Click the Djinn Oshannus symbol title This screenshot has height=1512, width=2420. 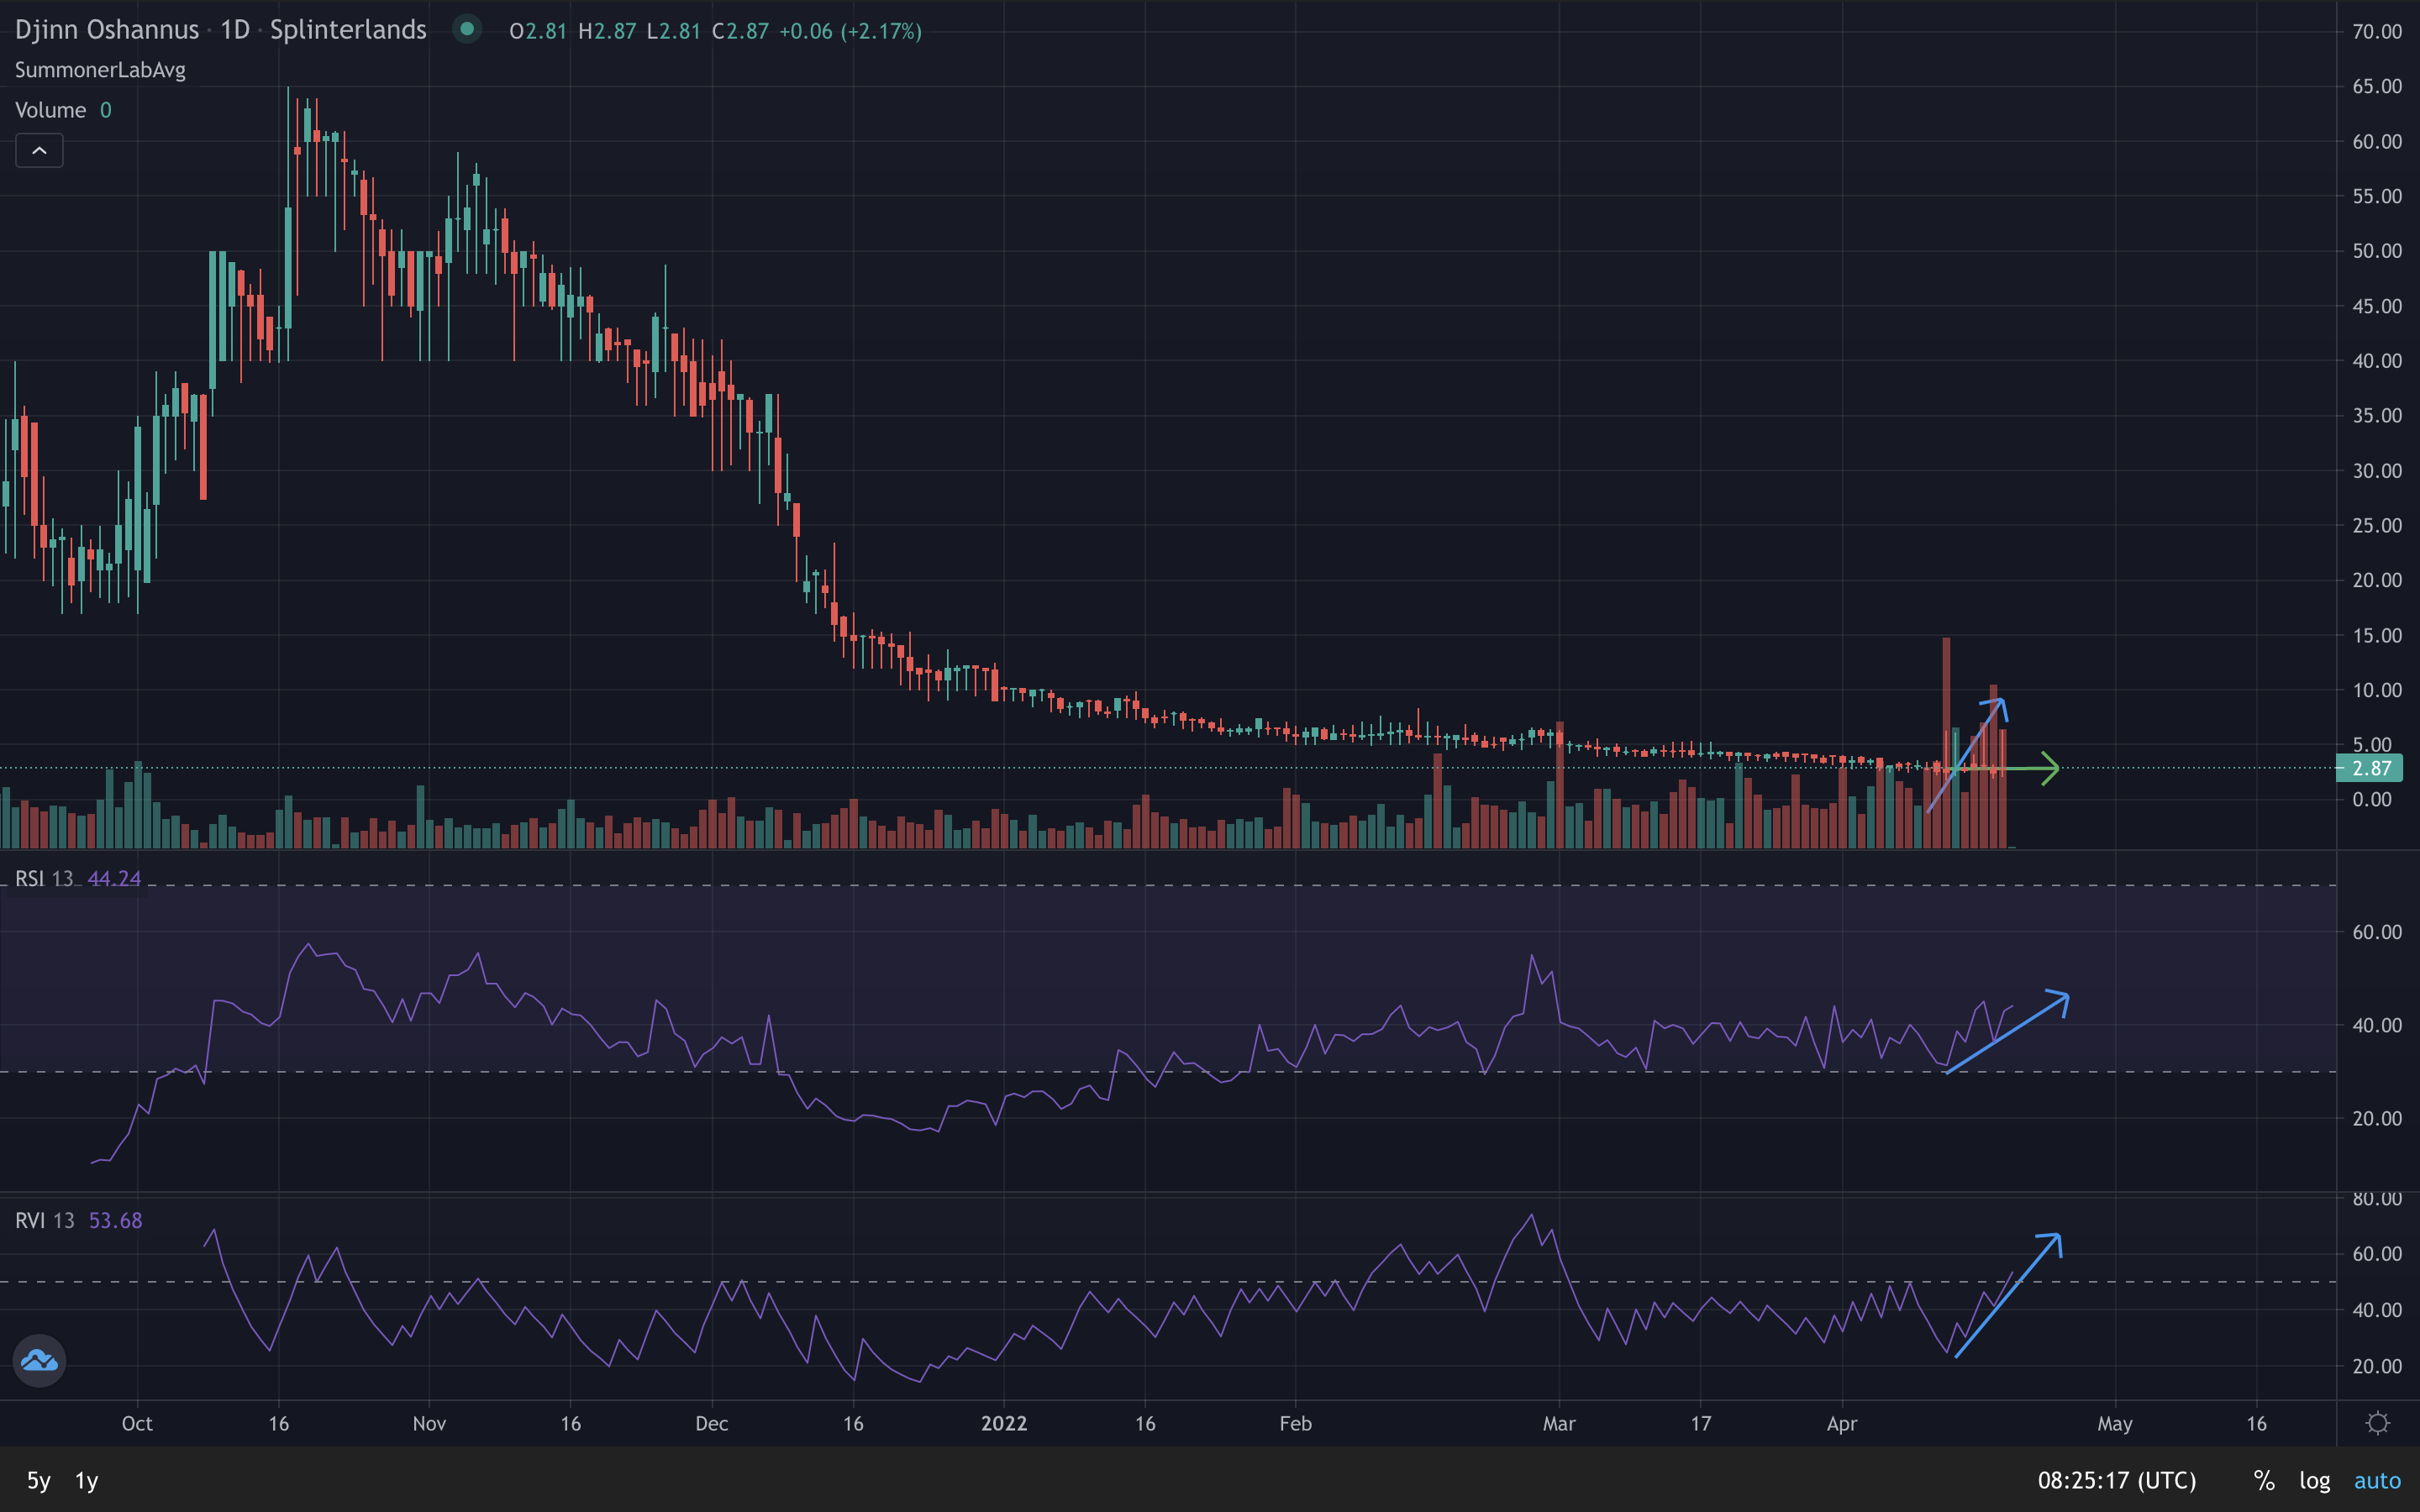point(107,30)
